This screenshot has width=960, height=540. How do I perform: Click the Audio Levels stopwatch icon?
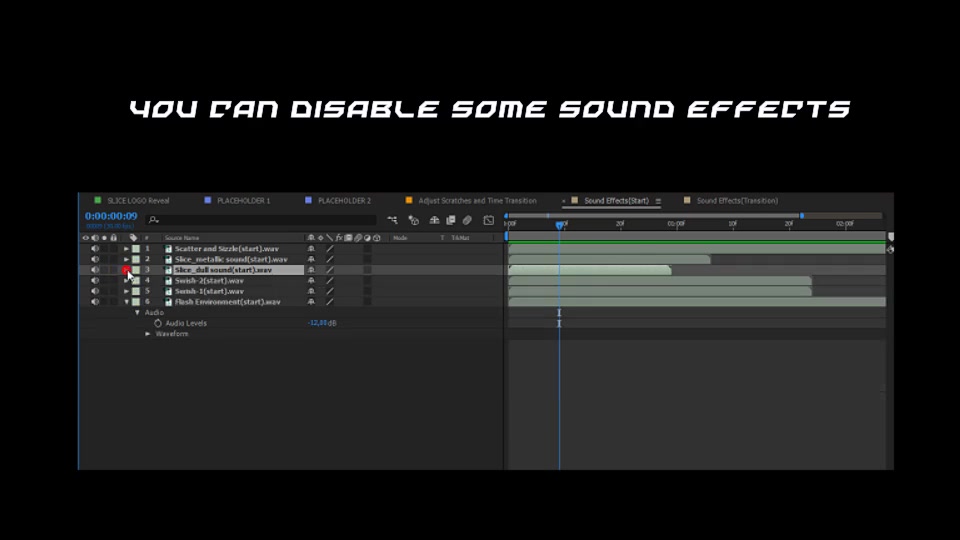[158, 323]
